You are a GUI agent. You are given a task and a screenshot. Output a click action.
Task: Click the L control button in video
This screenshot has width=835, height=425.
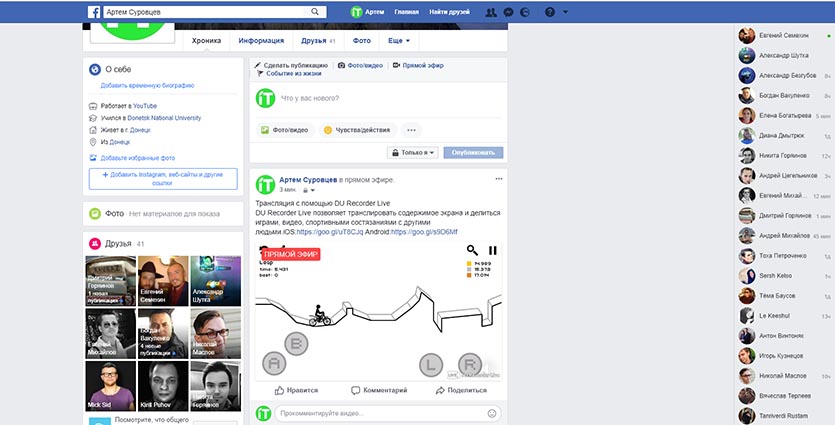[x=431, y=365]
